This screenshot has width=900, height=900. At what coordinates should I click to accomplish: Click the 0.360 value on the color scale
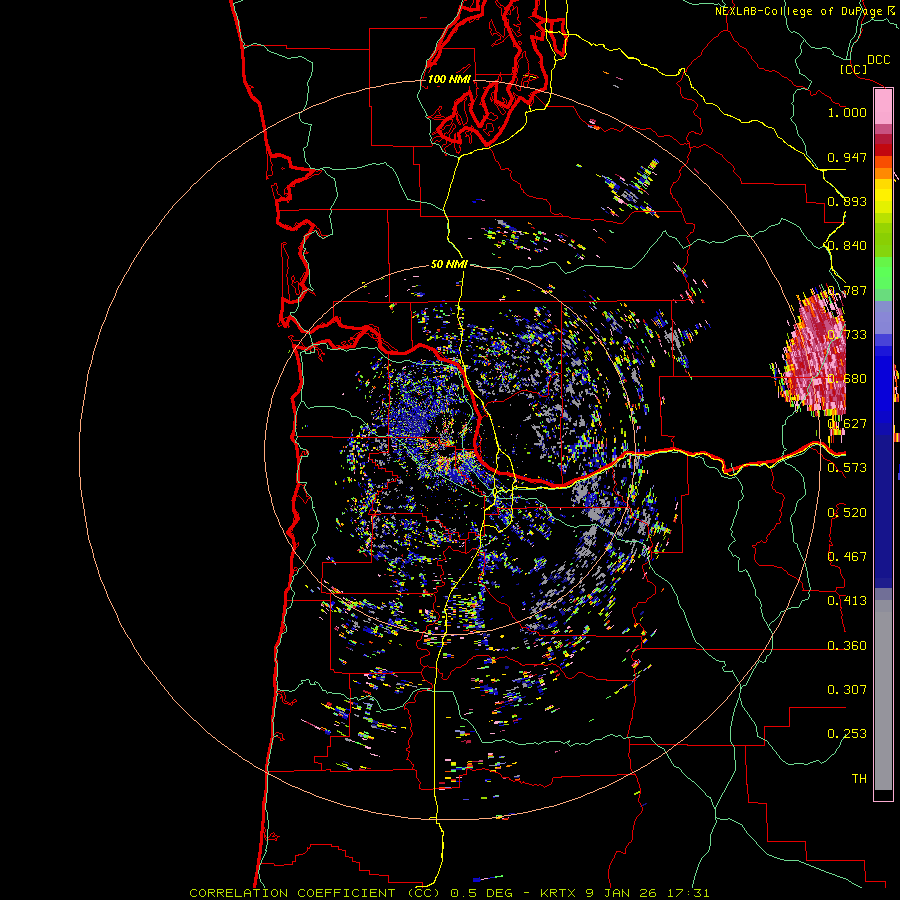pos(847,645)
